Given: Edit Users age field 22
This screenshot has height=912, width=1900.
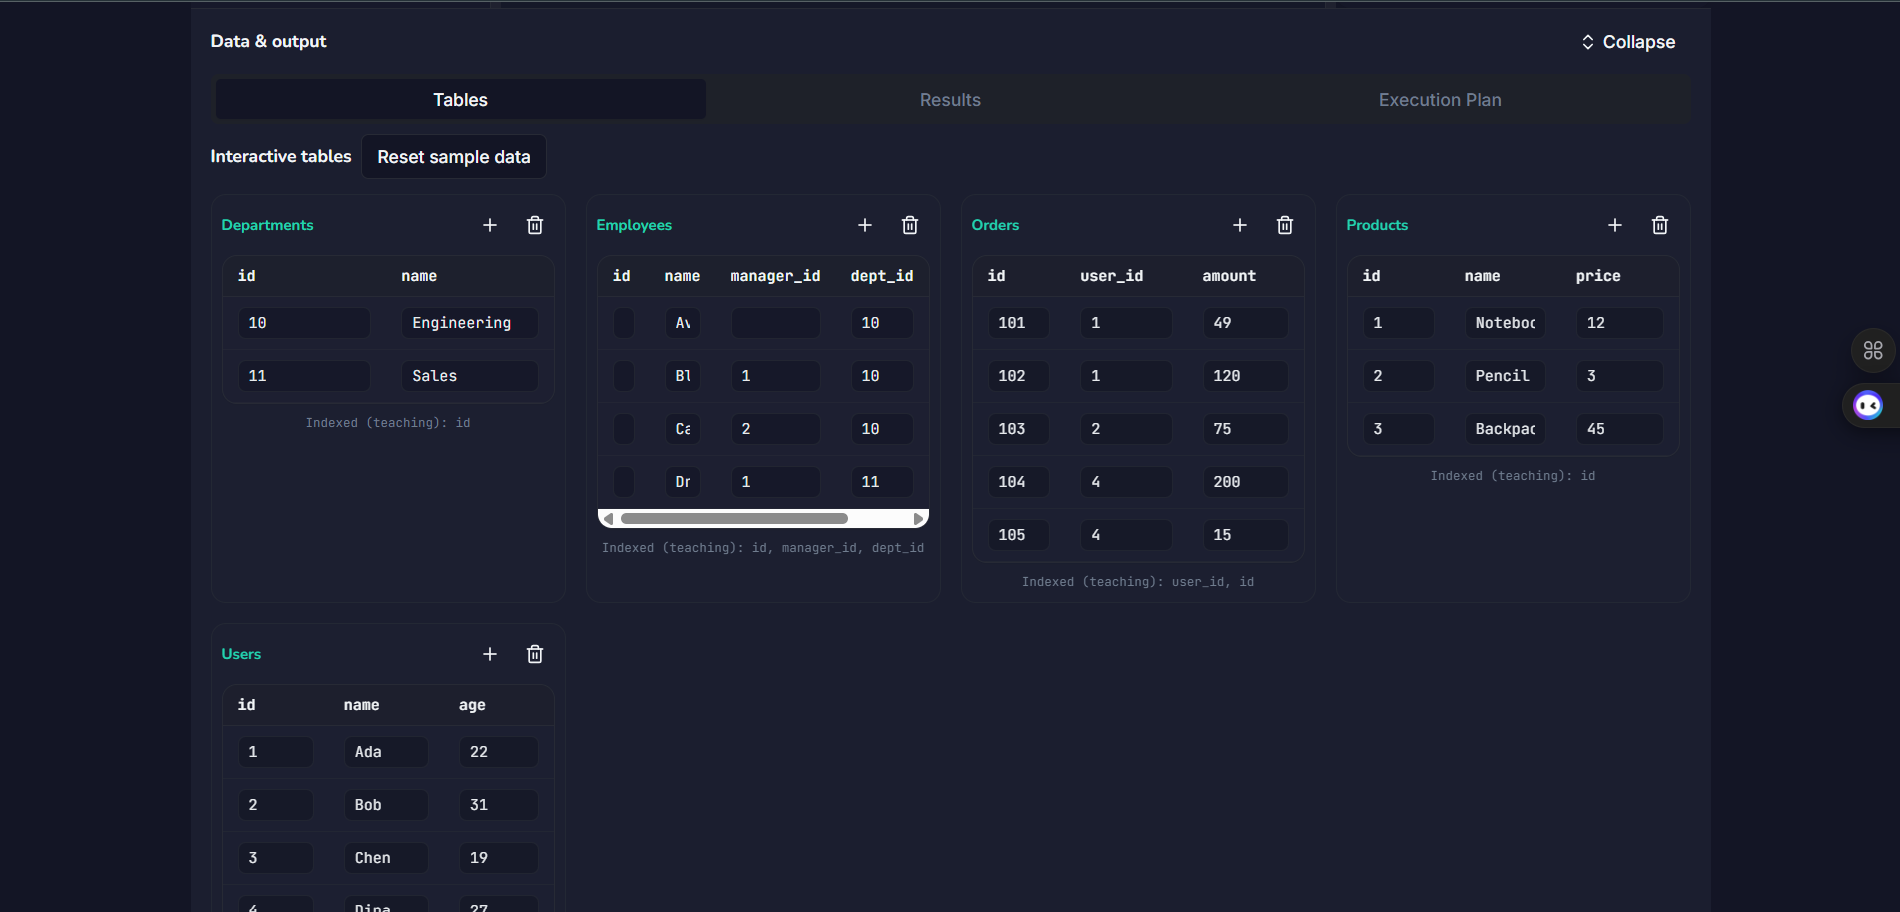Looking at the screenshot, I should (499, 752).
